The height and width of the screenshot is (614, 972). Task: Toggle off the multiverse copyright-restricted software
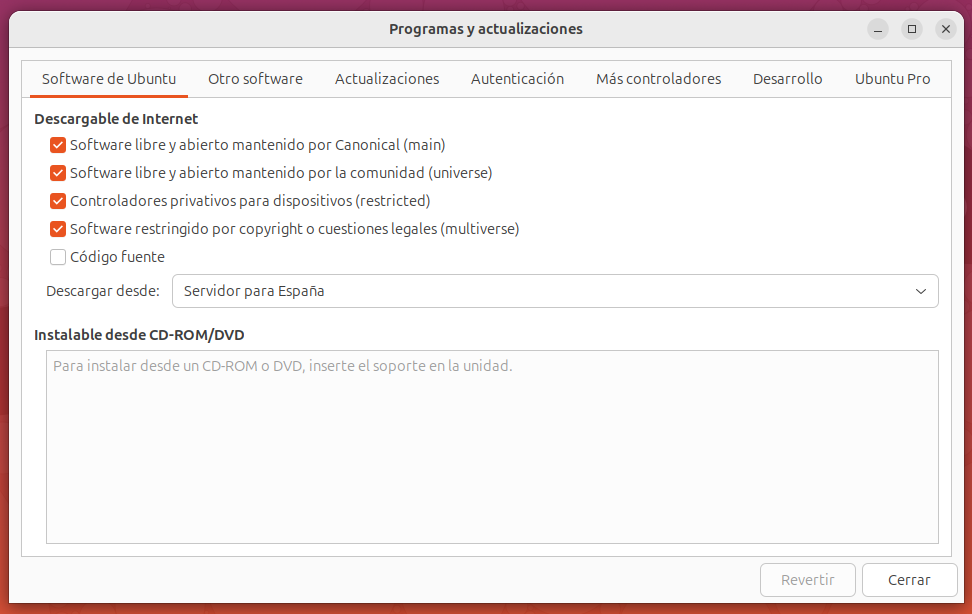57,229
